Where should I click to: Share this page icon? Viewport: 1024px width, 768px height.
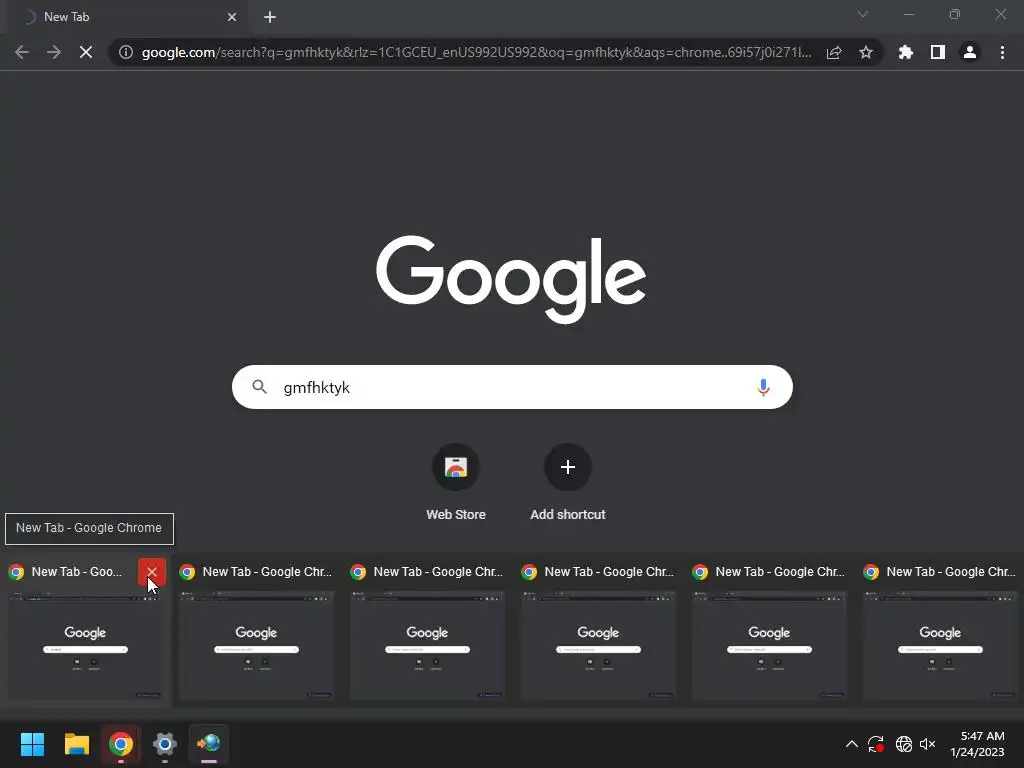834,52
